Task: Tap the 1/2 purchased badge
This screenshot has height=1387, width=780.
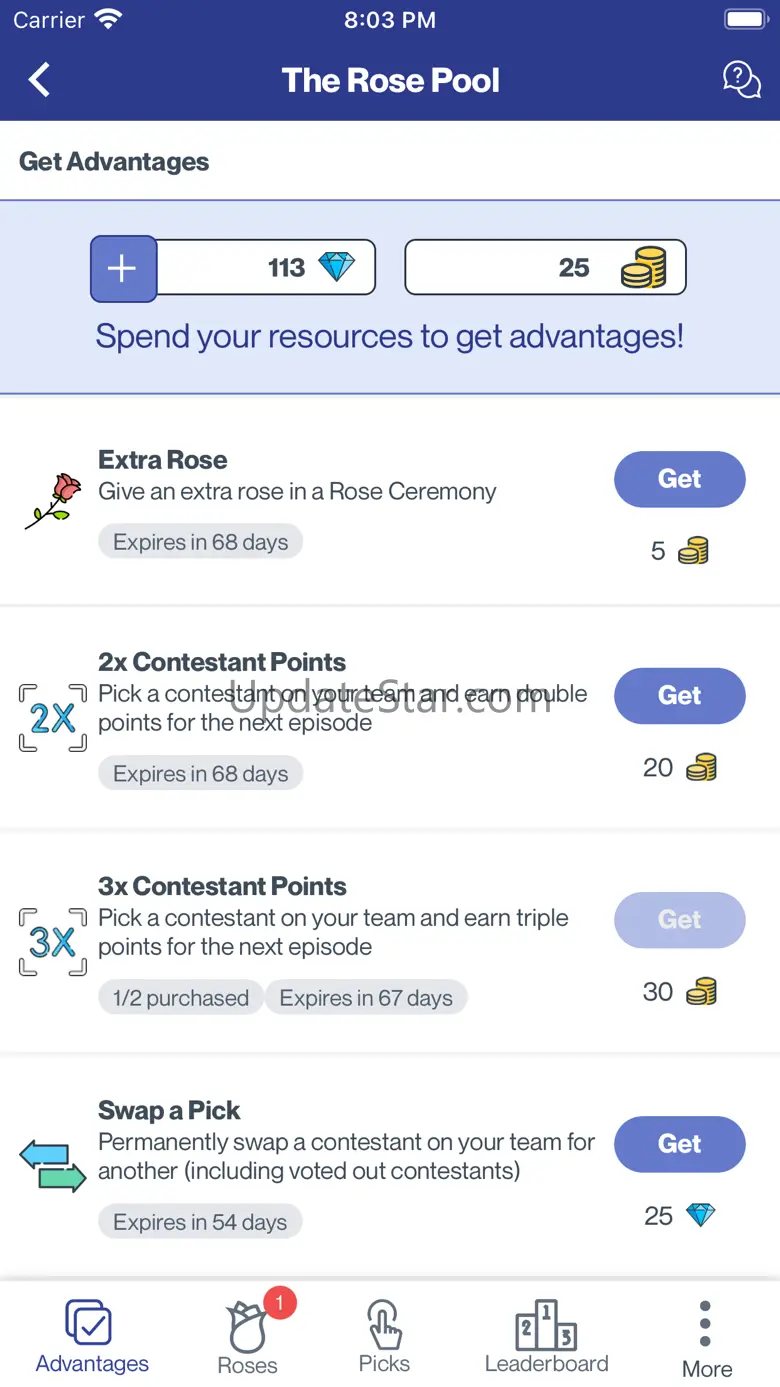Action: click(x=181, y=998)
